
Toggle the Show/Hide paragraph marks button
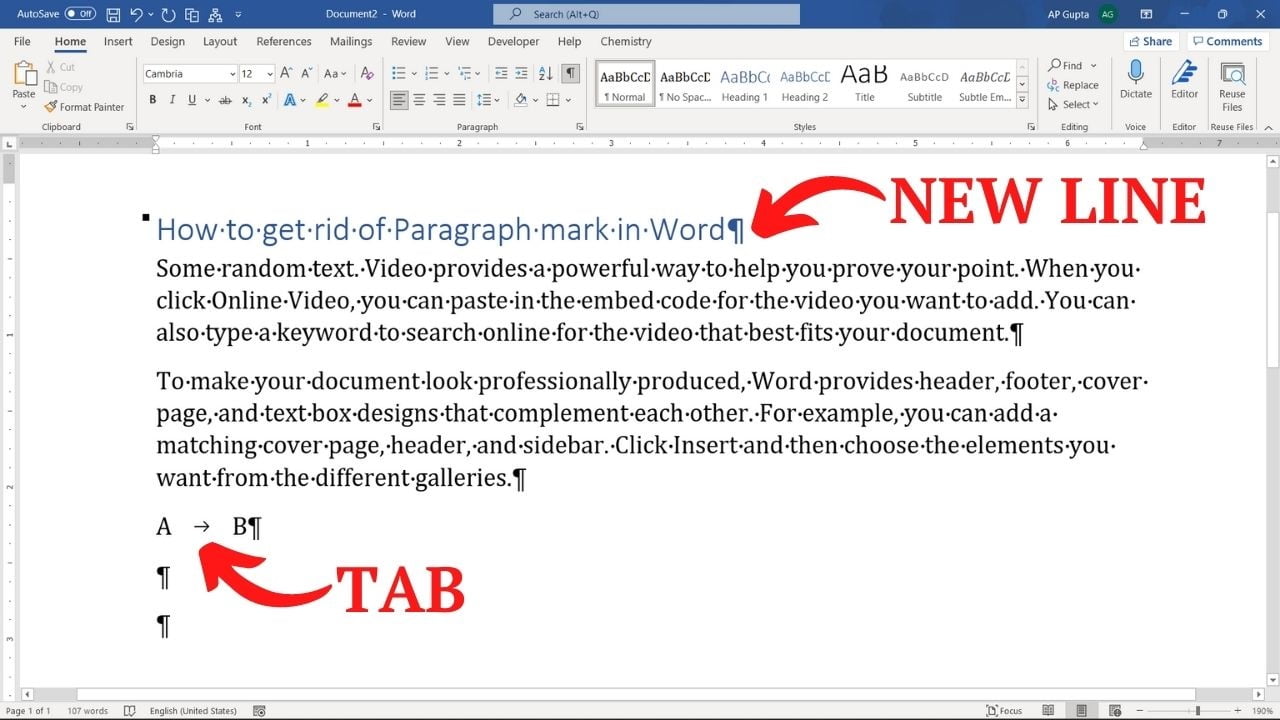pos(570,73)
